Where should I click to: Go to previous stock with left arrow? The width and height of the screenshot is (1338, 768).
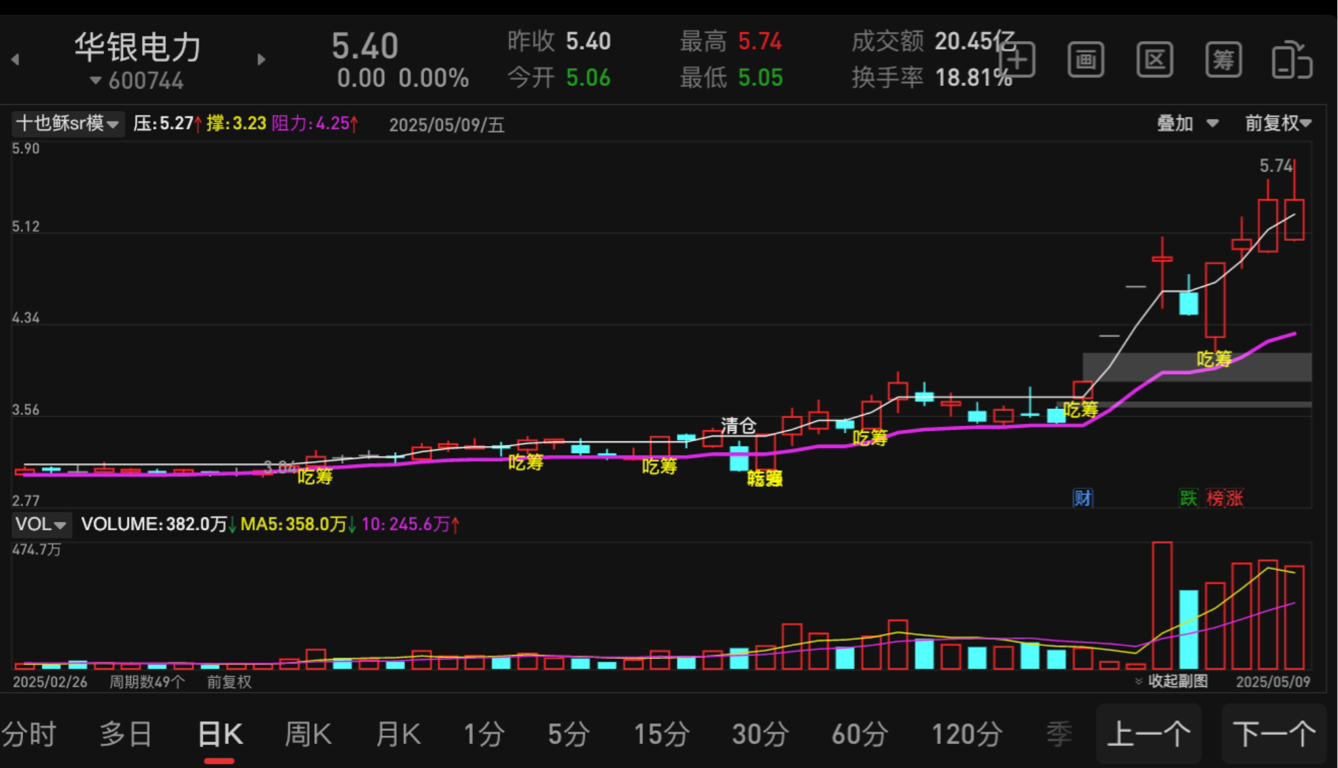(15, 60)
